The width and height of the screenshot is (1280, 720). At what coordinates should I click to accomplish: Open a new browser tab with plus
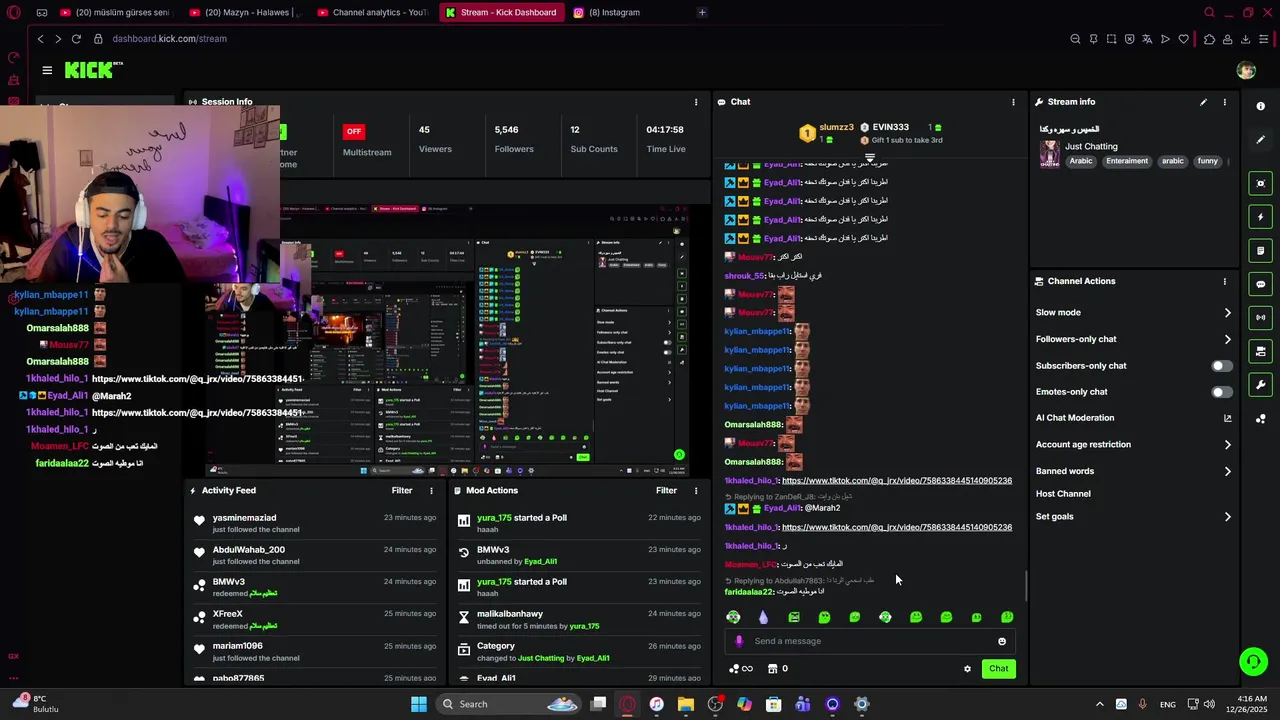click(702, 13)
